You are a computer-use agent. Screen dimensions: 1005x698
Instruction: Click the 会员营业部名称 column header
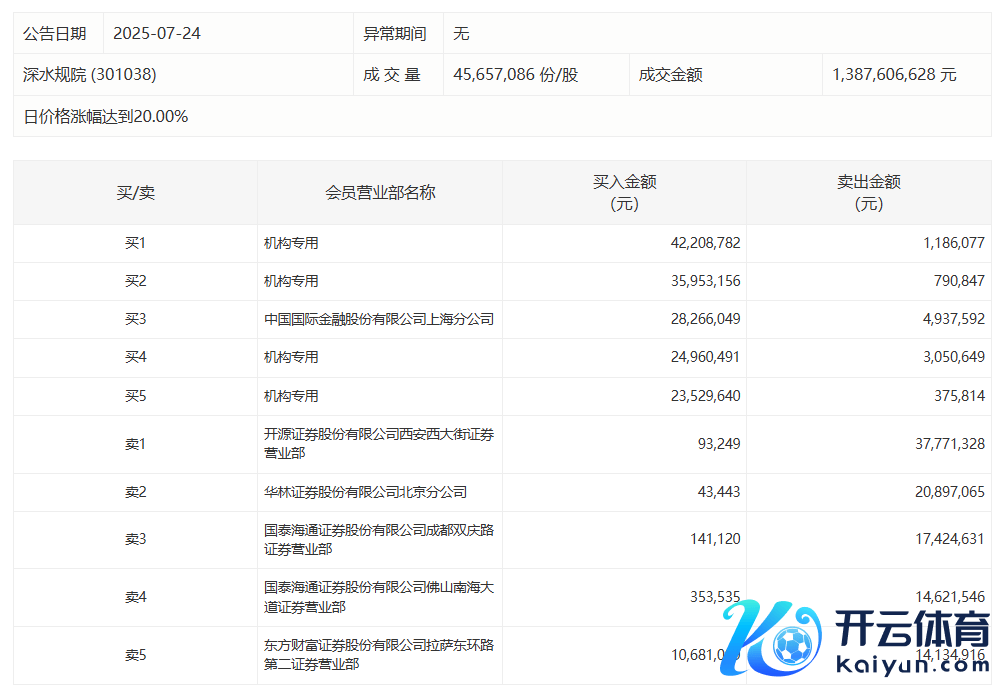click(x=380, y=192)
